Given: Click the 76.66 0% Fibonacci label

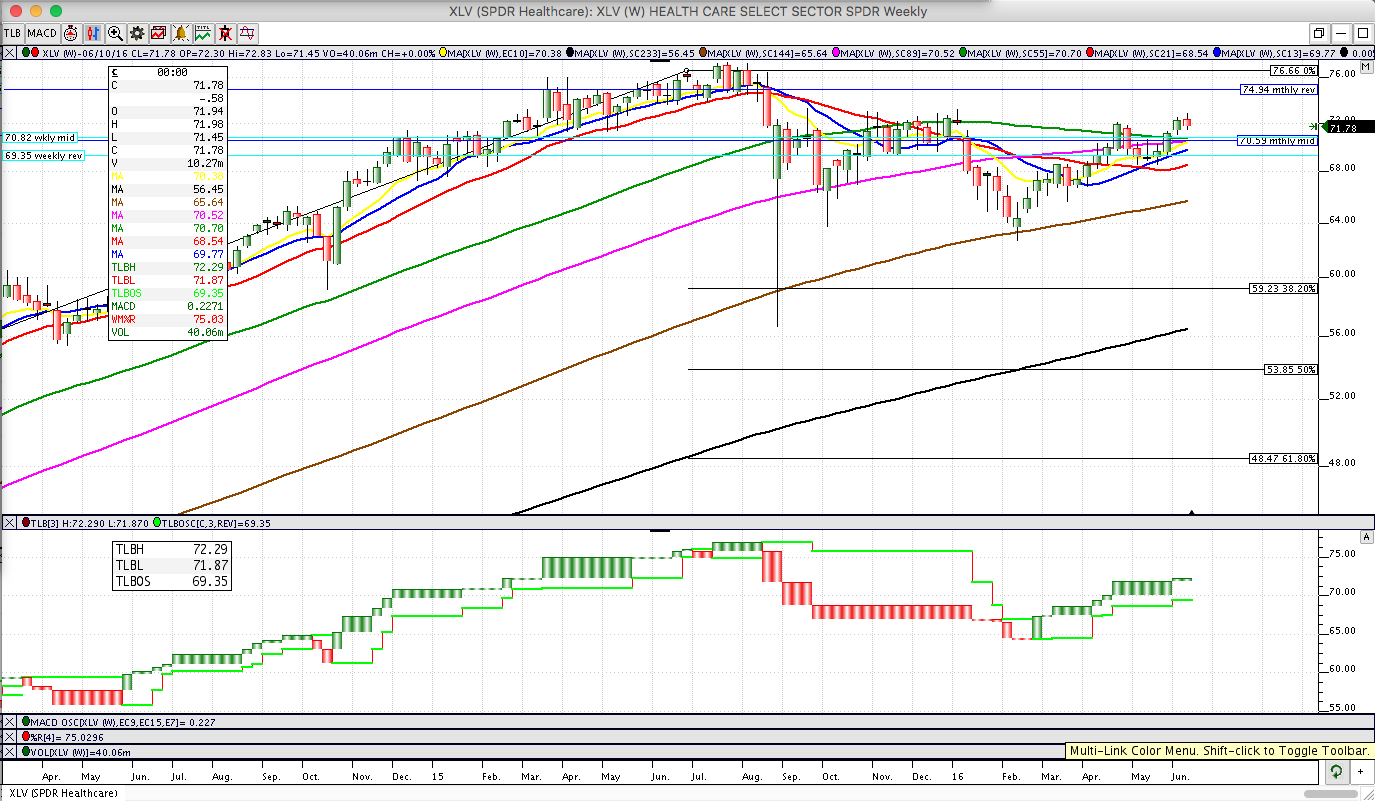Looking at the screenshot, I should pos(1293,71).
